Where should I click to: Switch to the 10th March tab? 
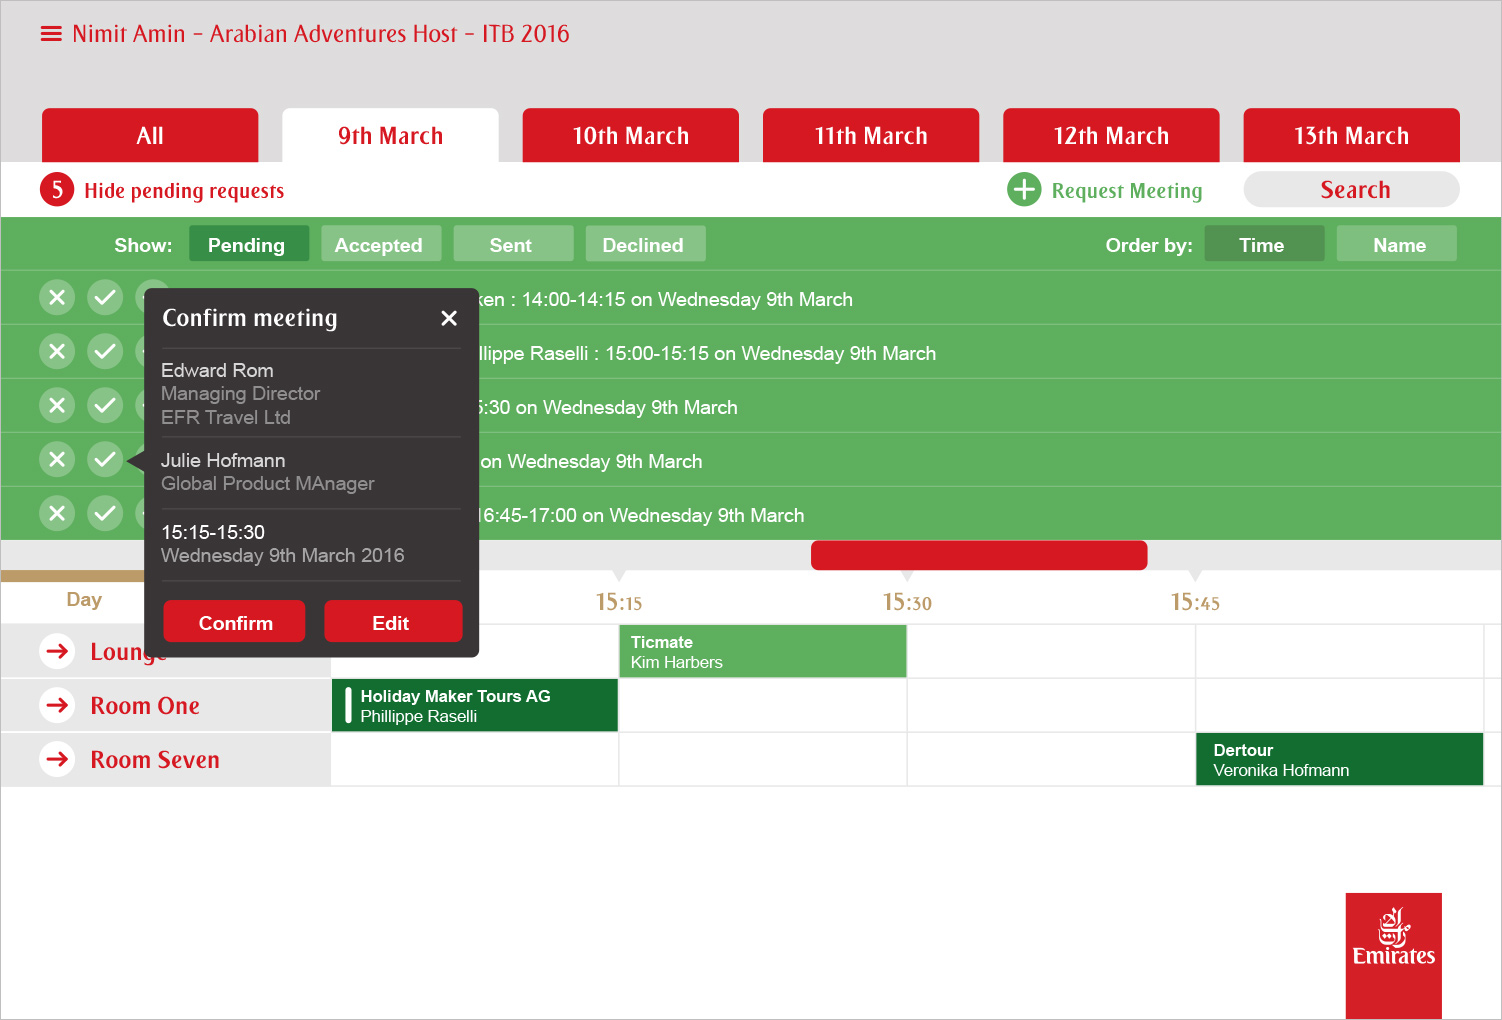tap(630, 136)
